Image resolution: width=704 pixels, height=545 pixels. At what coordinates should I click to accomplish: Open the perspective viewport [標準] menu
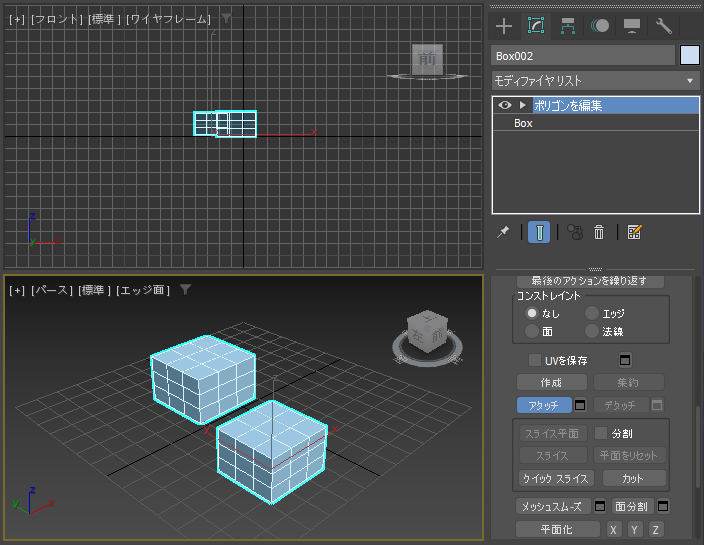94,290
